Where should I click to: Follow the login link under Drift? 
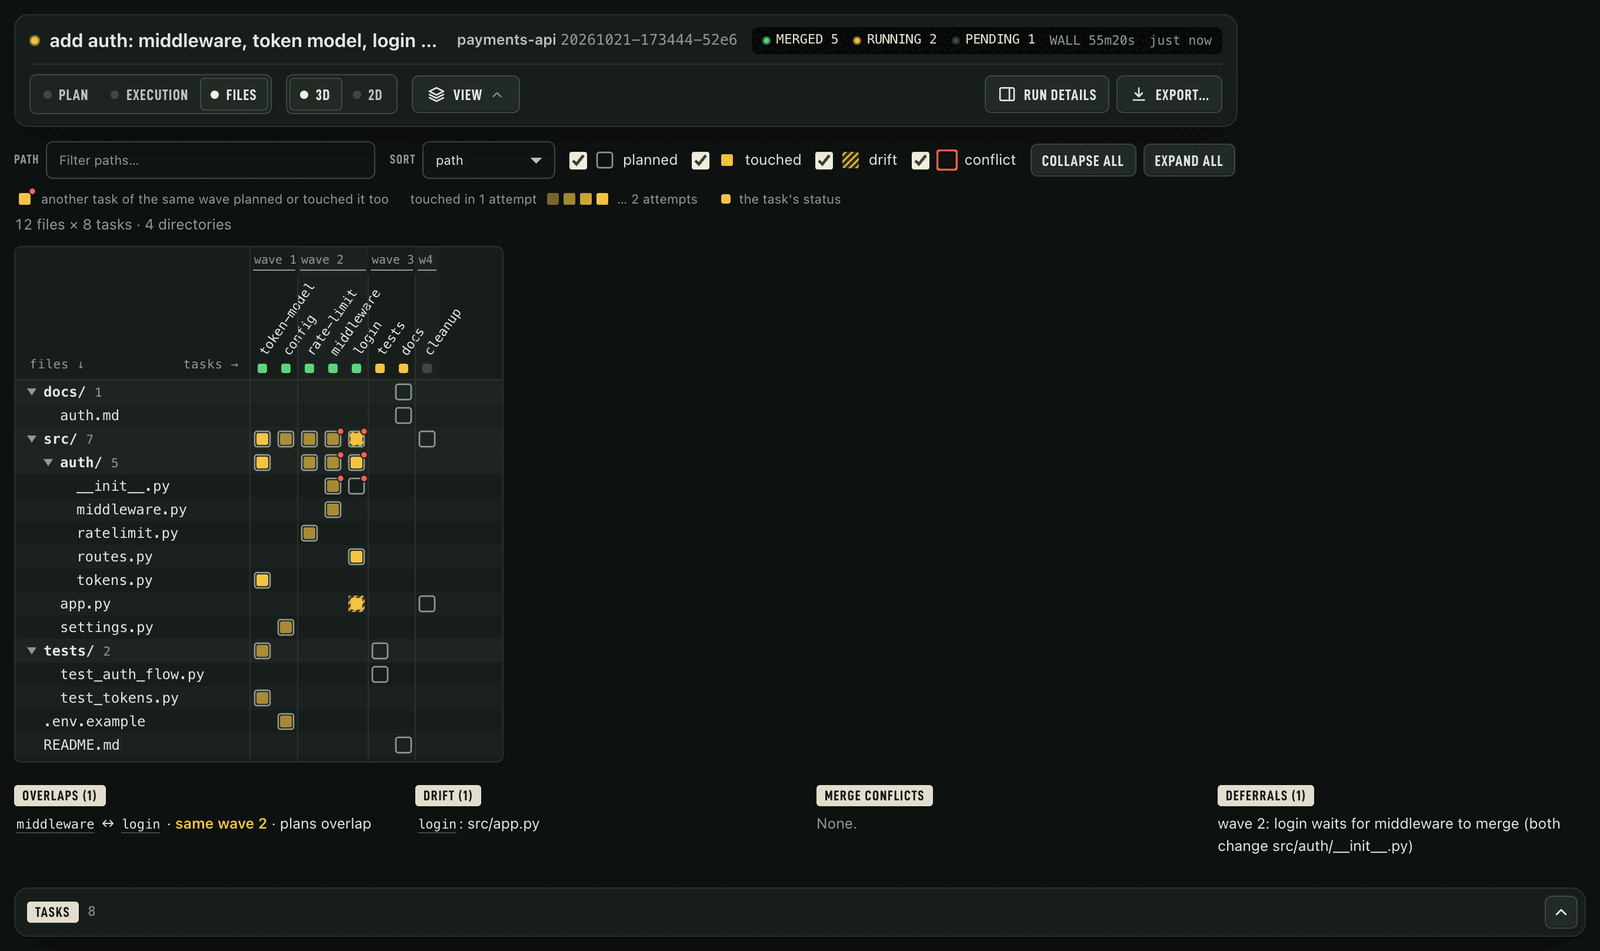coord(437,824)
